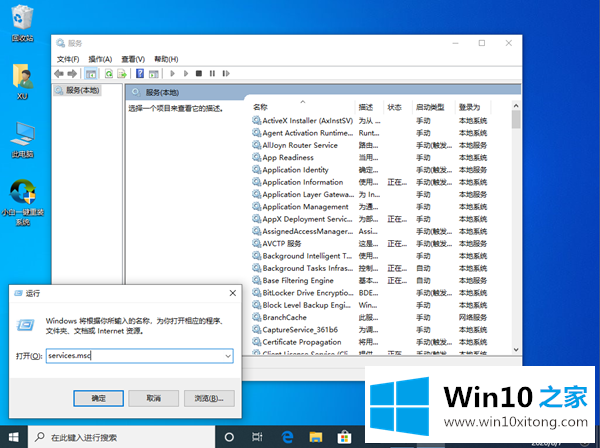Select Background Intelligent Transfer service
This screenshot has height=448, width=600.
pos(370,256)
